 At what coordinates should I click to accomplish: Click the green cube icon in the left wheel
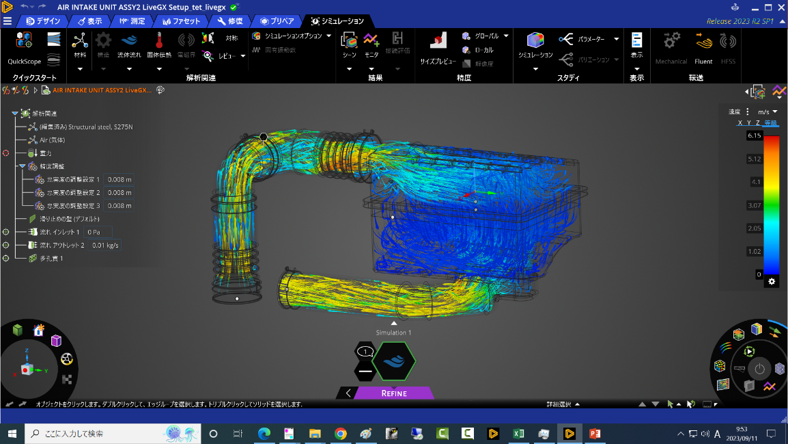[18, 330]
